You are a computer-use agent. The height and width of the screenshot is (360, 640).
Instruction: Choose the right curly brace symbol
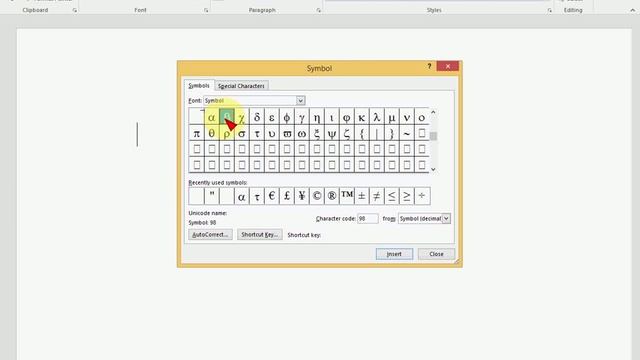pyautogui.click(x=392, y=133)
